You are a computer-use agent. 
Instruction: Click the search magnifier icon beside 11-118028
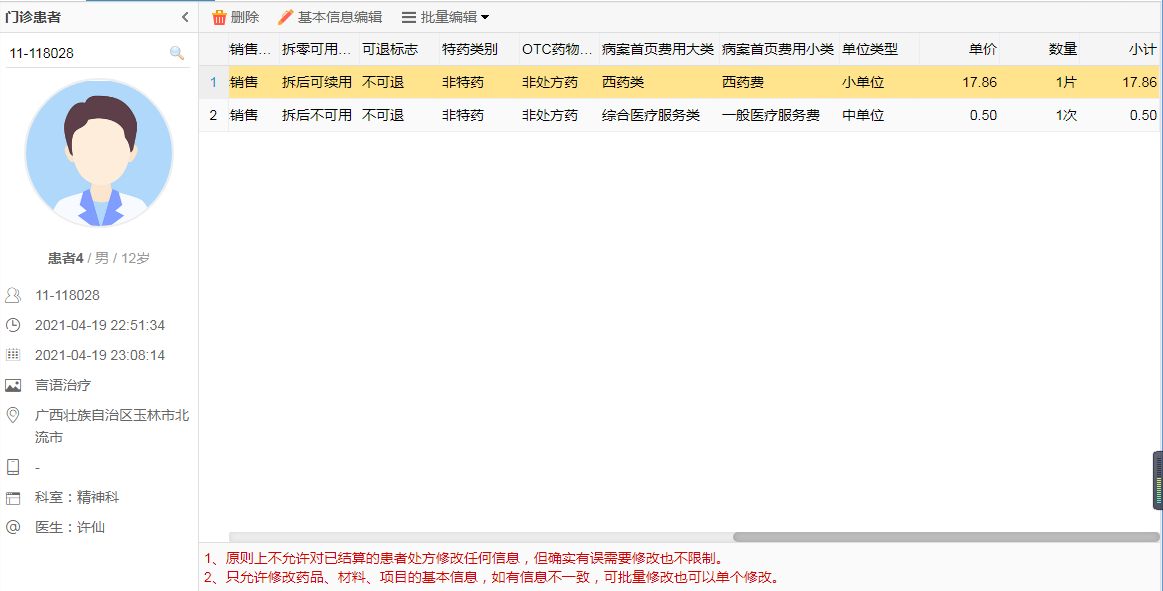click(x=177, y=53)
